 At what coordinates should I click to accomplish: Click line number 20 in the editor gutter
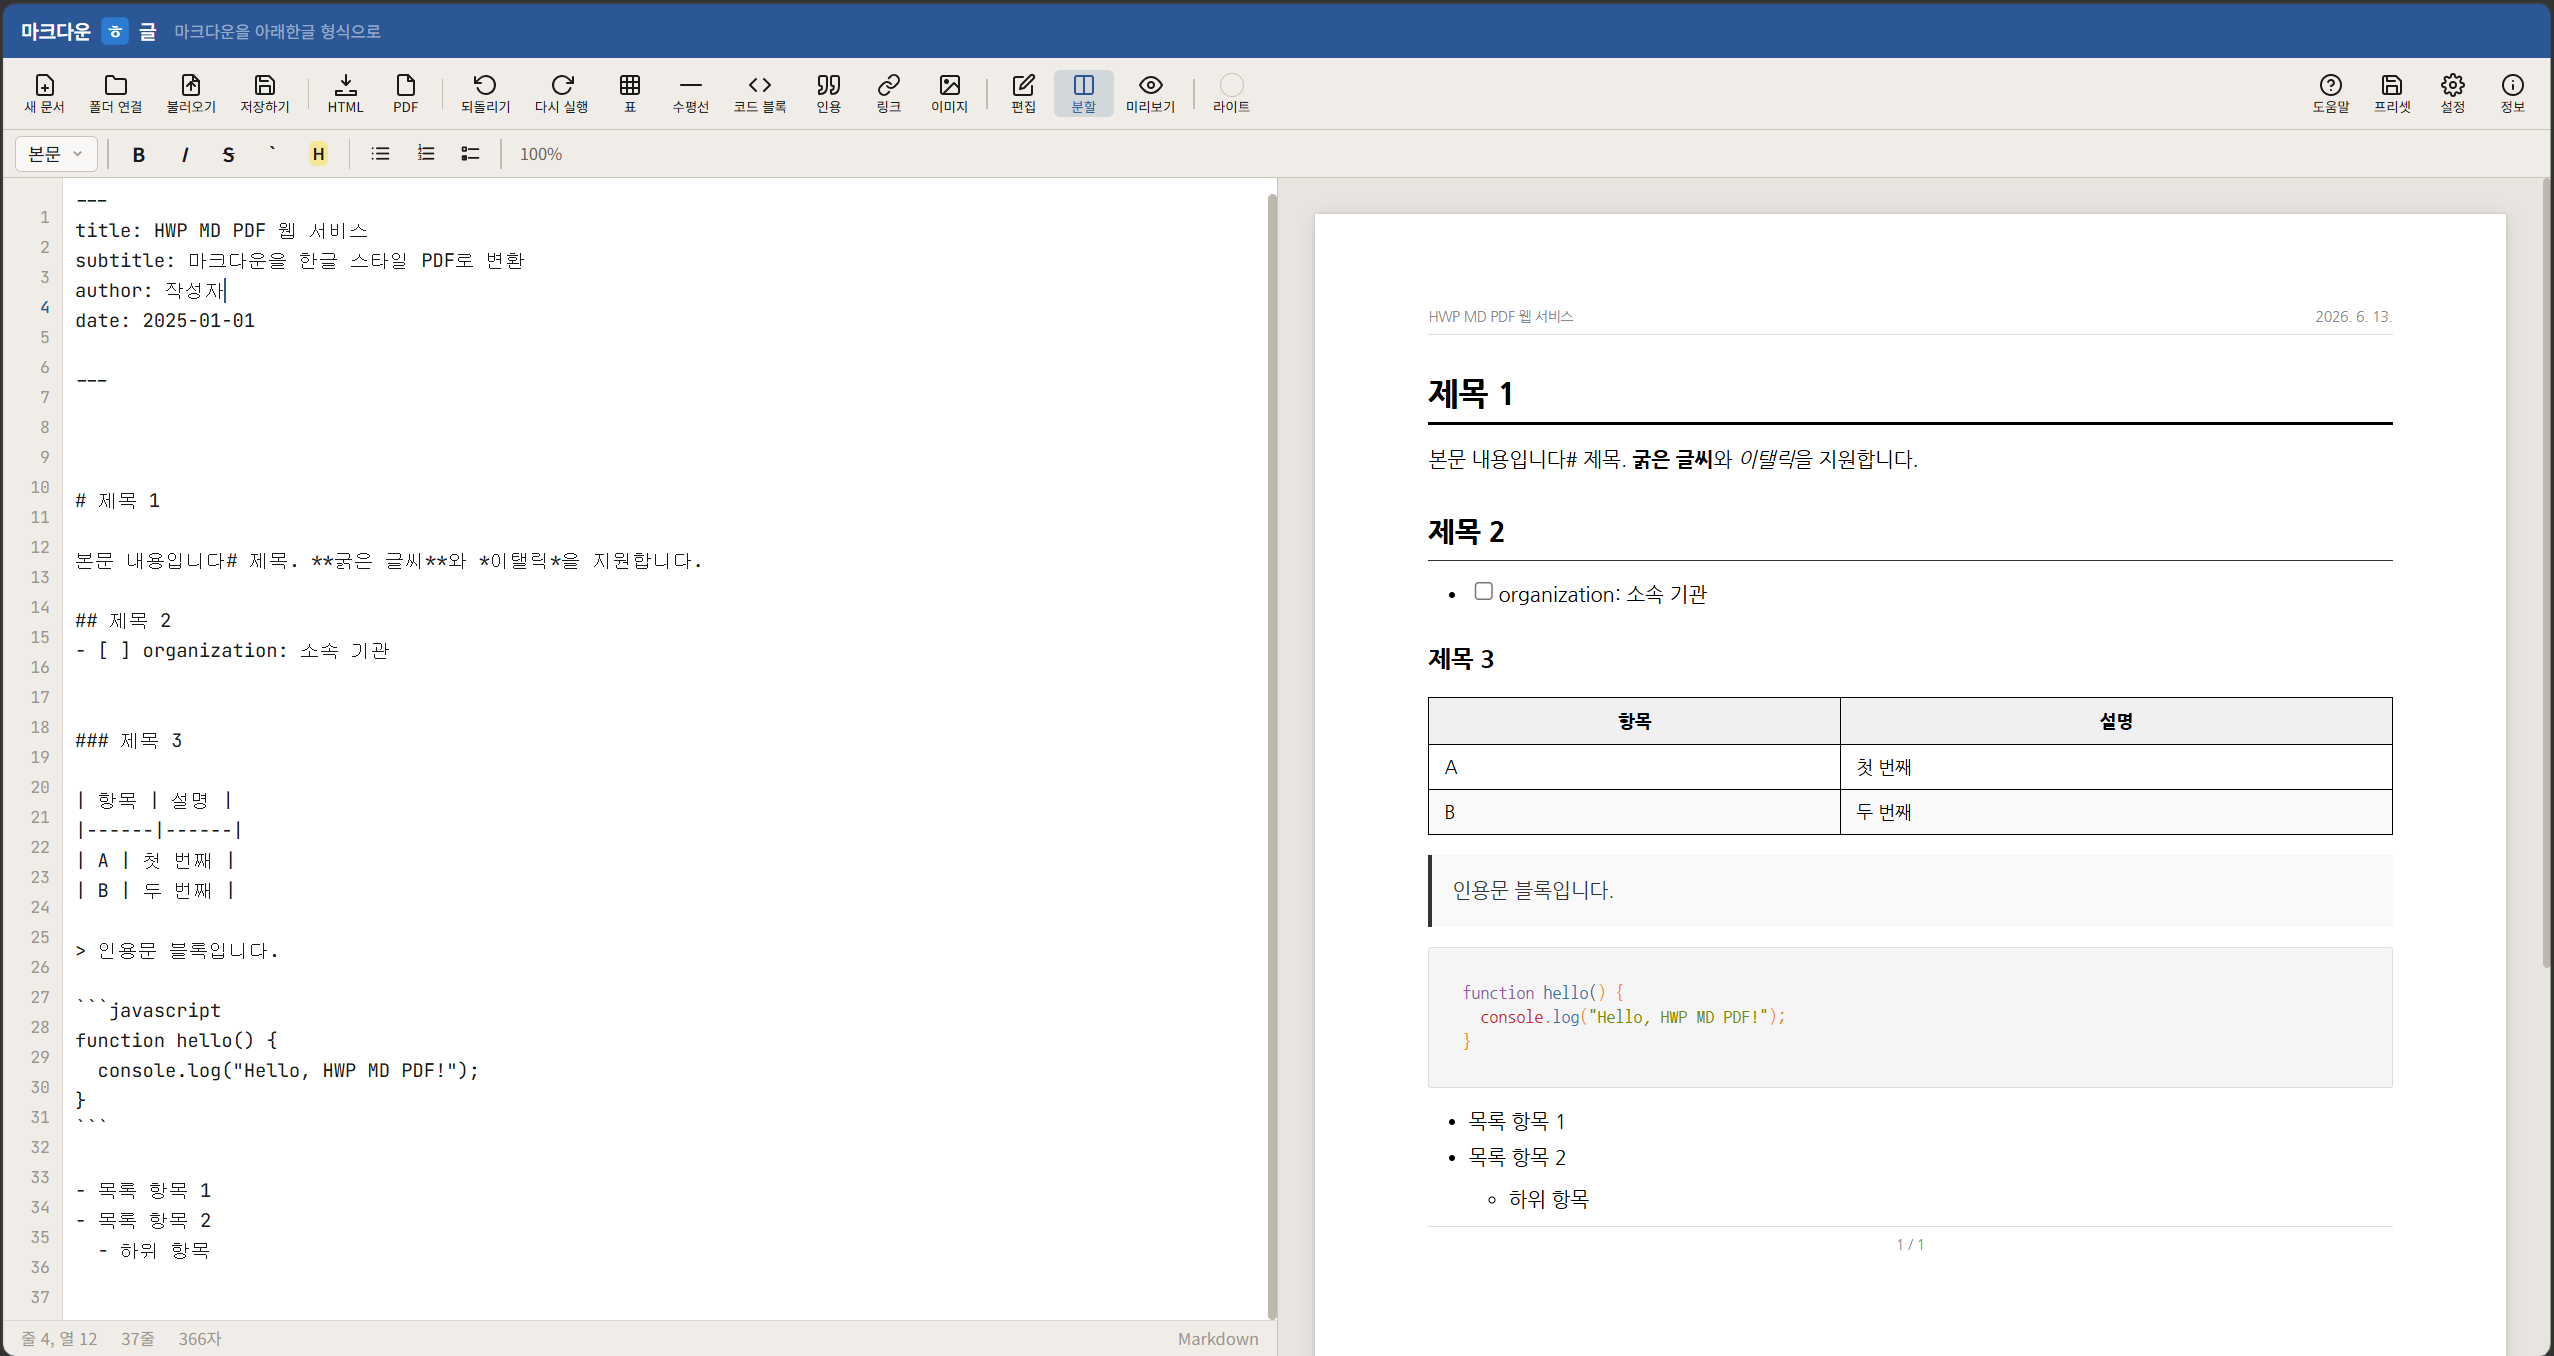click(40, 787)
